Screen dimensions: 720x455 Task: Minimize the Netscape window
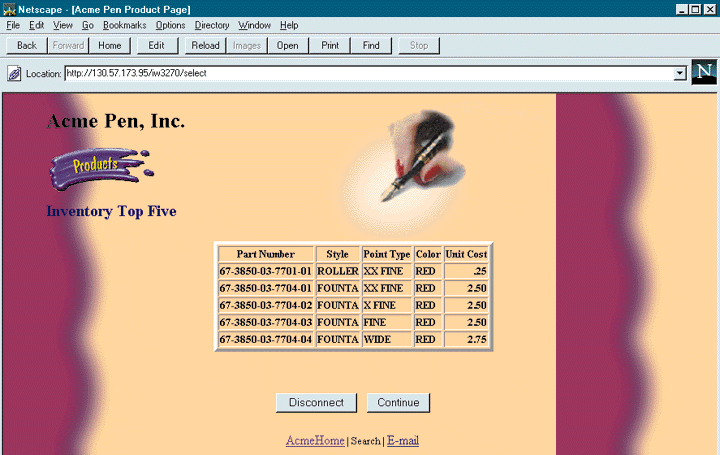tap(682, 9)
